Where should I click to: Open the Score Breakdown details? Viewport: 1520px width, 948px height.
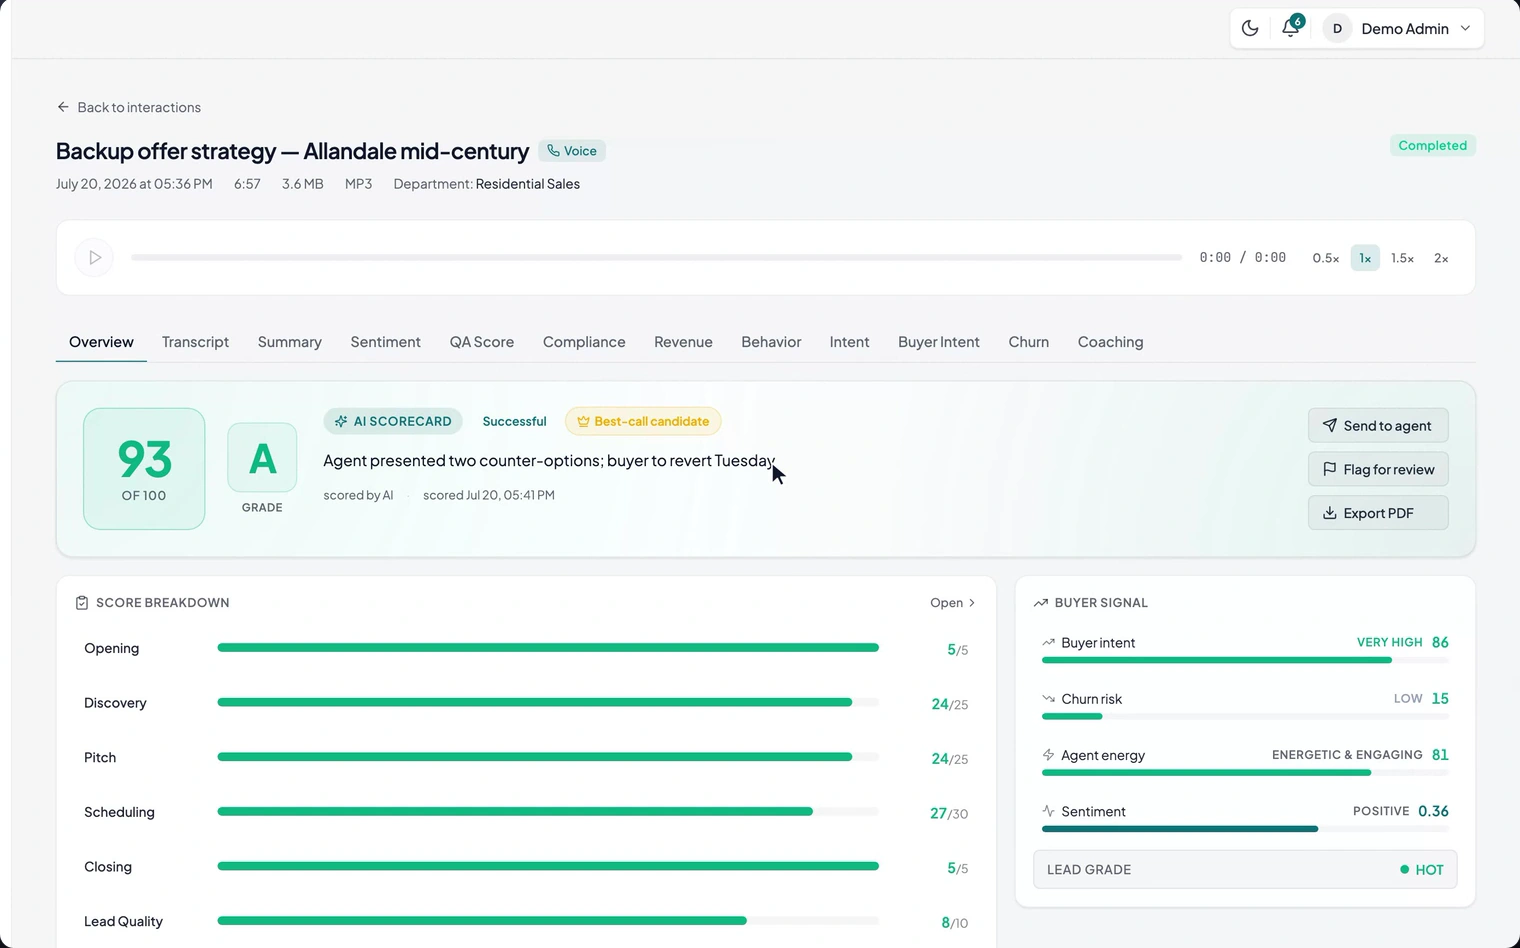[952, 603]
